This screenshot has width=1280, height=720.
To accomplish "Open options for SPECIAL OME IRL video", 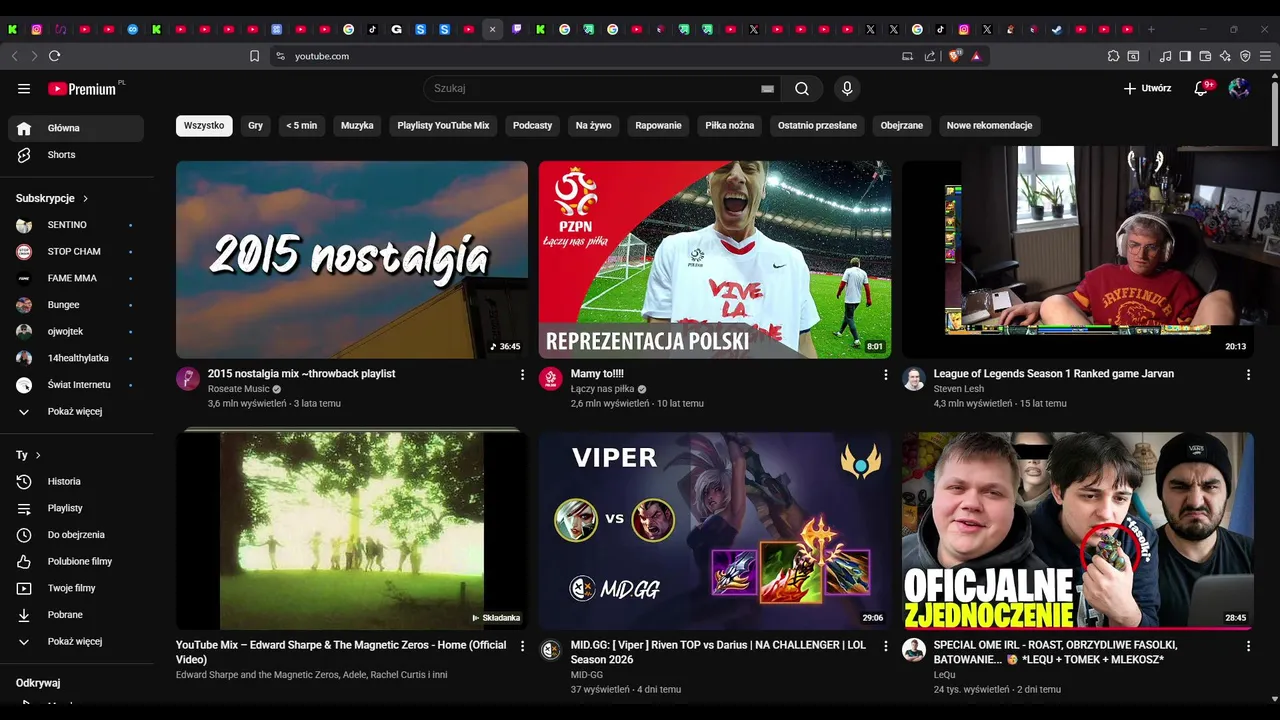I will point(1248,646).
